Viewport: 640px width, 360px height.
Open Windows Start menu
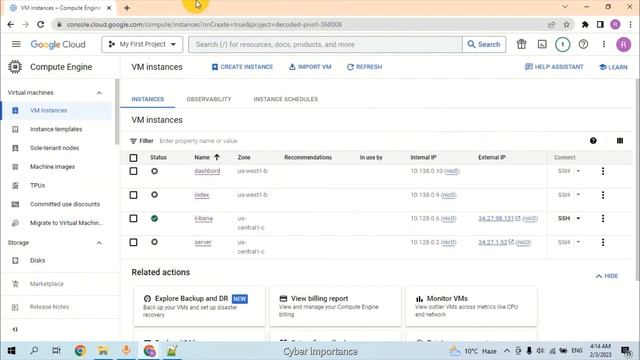coord(11,351)
